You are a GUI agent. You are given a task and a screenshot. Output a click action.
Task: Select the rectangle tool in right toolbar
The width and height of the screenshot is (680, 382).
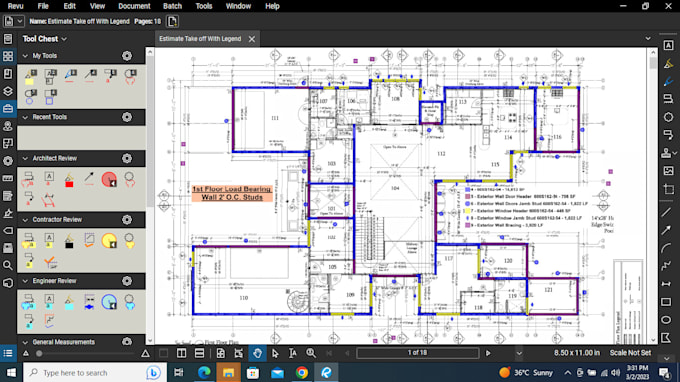tap(667, 302)
